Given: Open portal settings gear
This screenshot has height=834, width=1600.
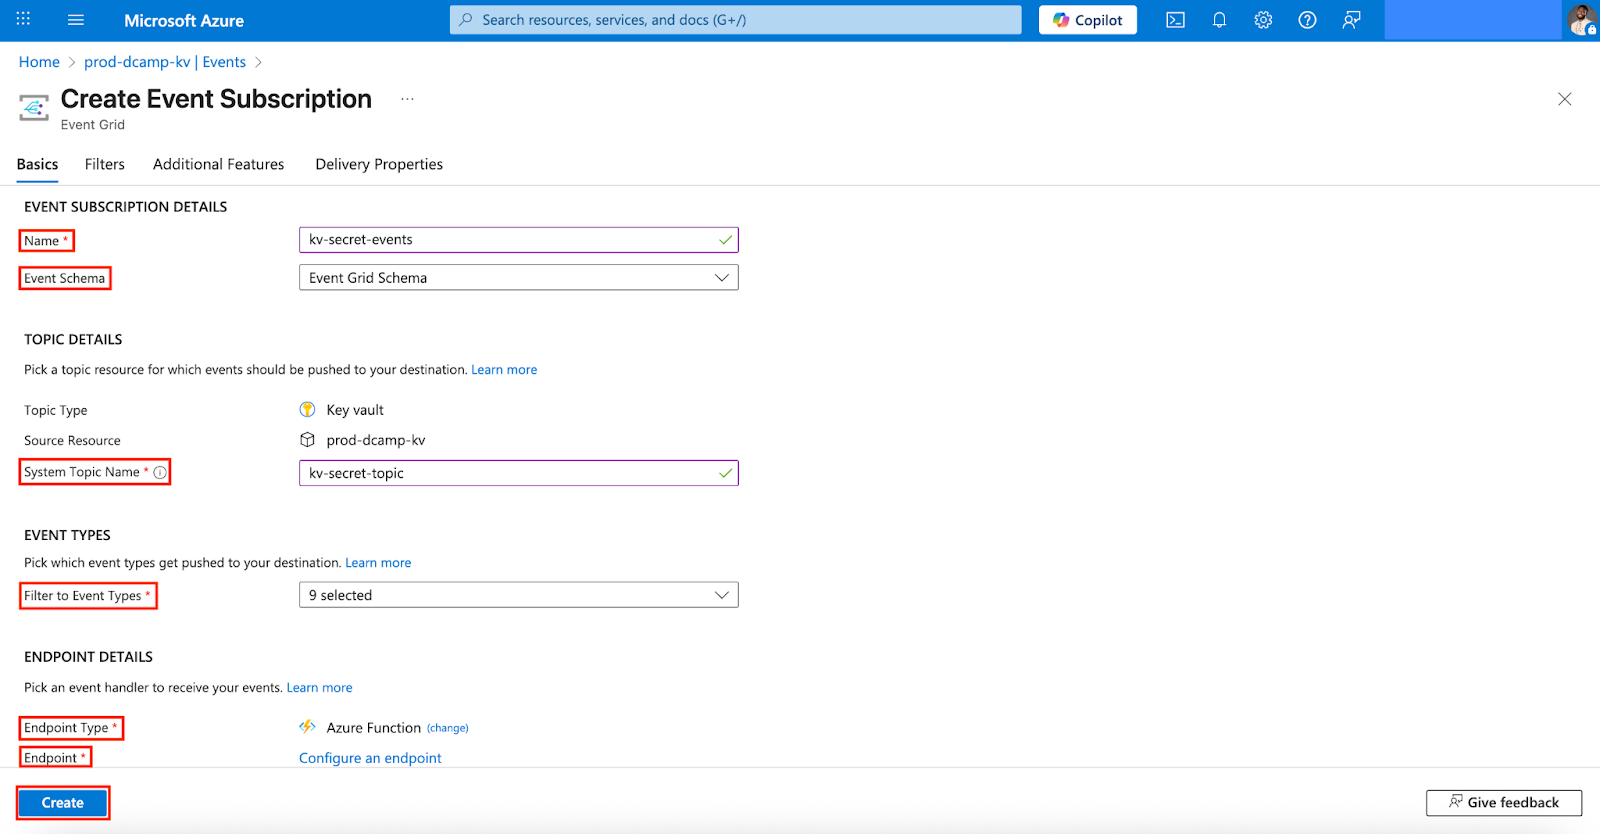Looking at the screenshot, I should (1263, 20).
